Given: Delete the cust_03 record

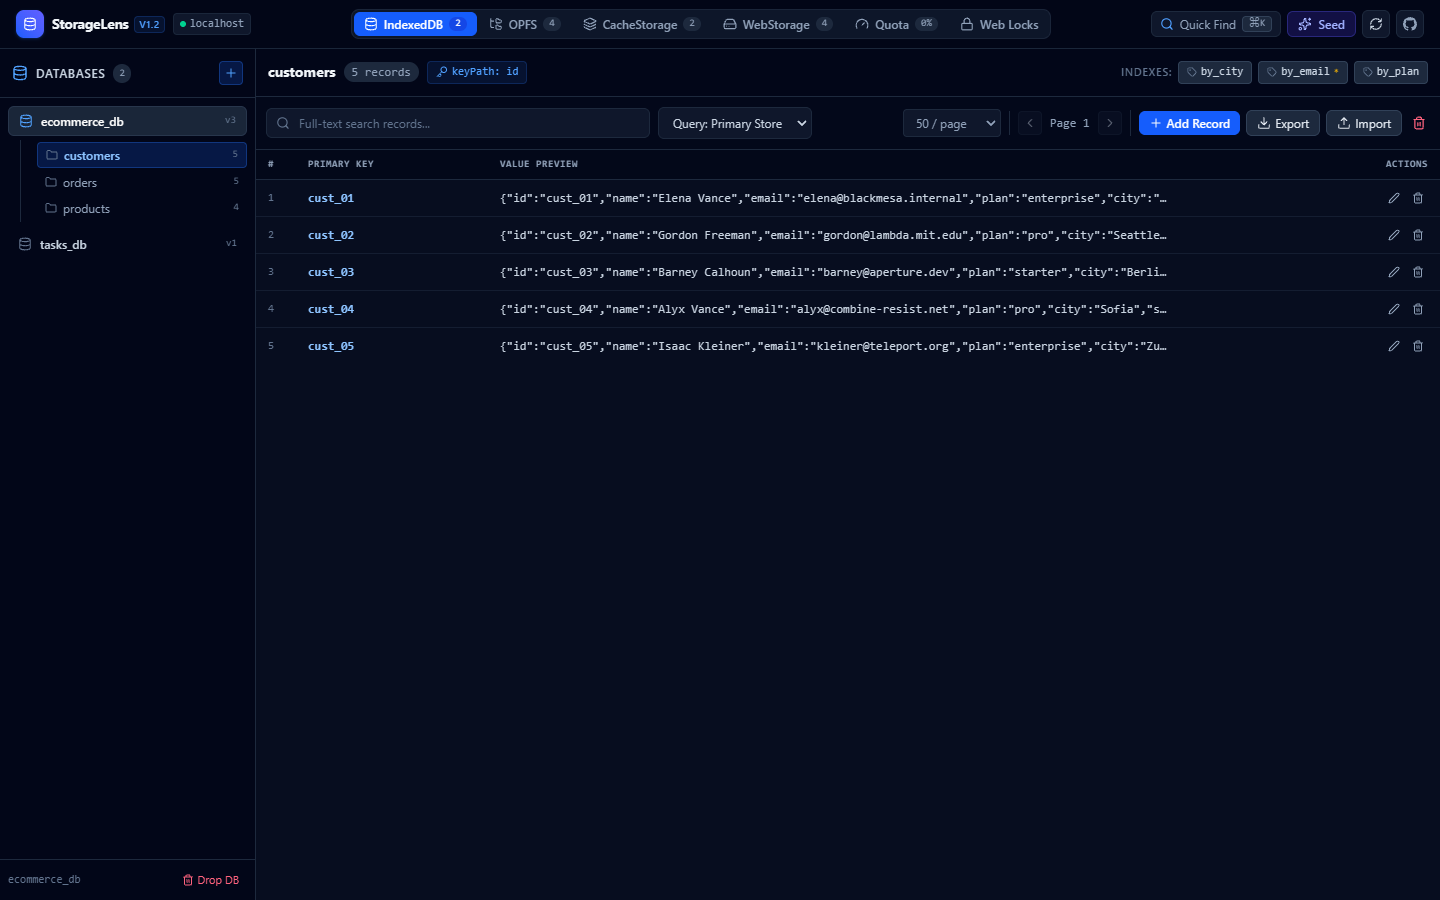Looking at the screenshot, I should tap(1418, 272).
